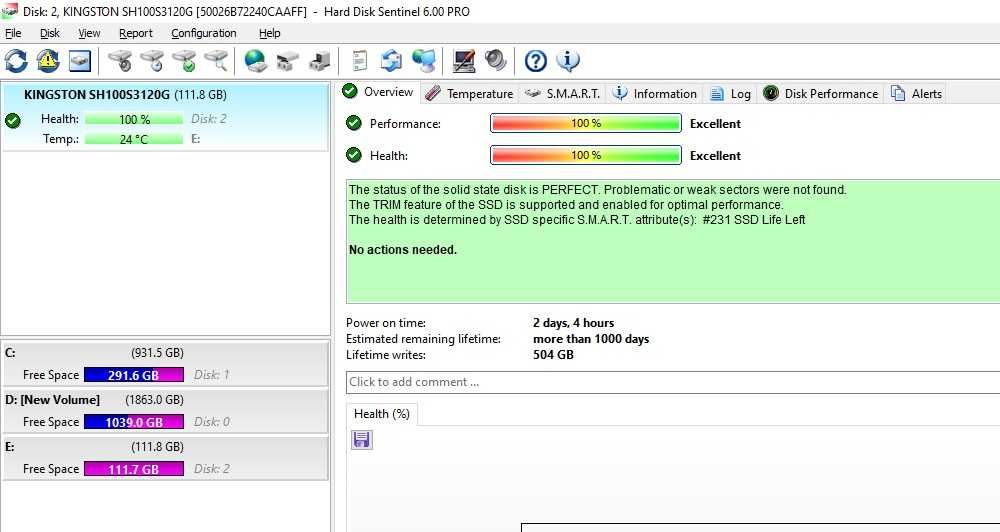
Task: Click the send report mail-arrows icon
Action: tap(392, 61)
